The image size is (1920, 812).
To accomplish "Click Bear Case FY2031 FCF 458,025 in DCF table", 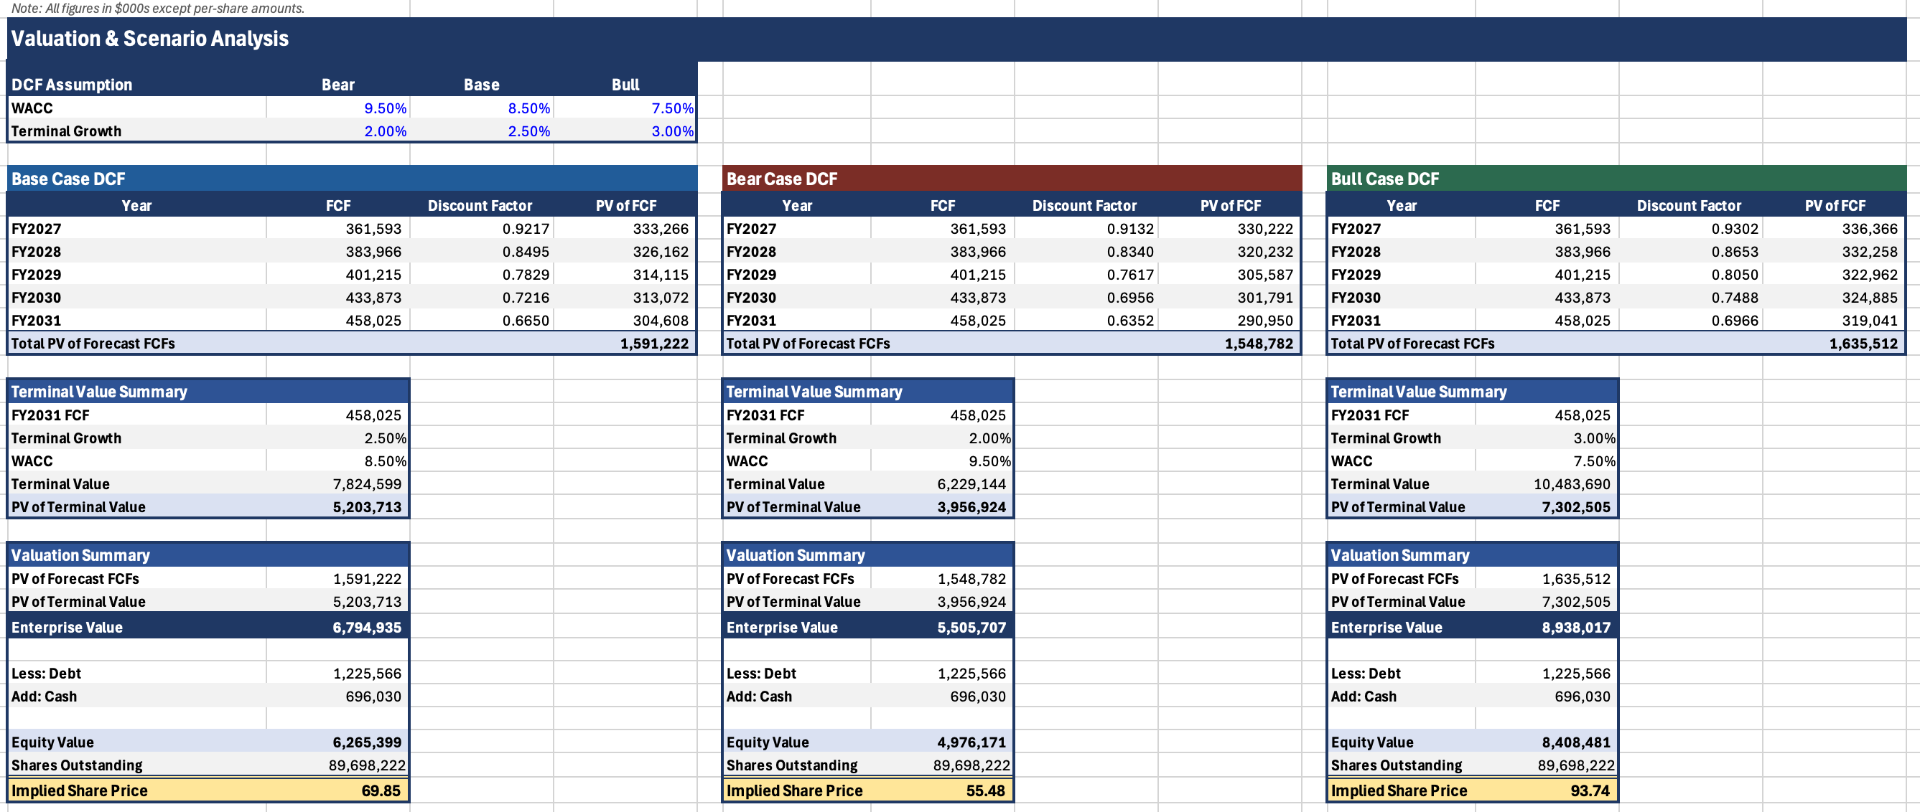I will [978, 321].
